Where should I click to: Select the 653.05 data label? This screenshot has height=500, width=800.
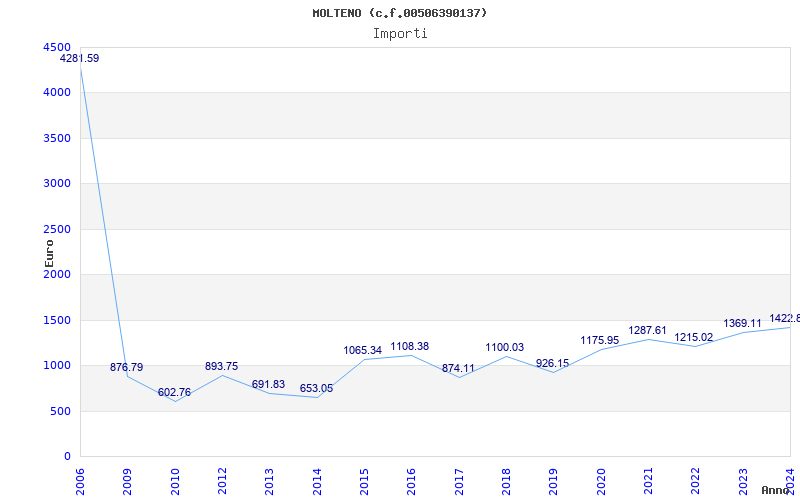(x=316, y=388)
